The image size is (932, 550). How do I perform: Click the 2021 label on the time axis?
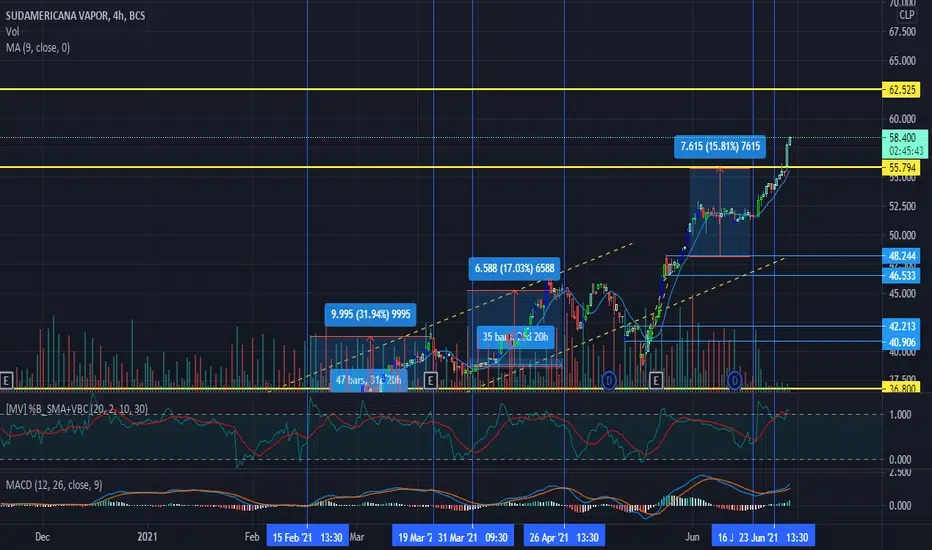click(x=147, y=537)
